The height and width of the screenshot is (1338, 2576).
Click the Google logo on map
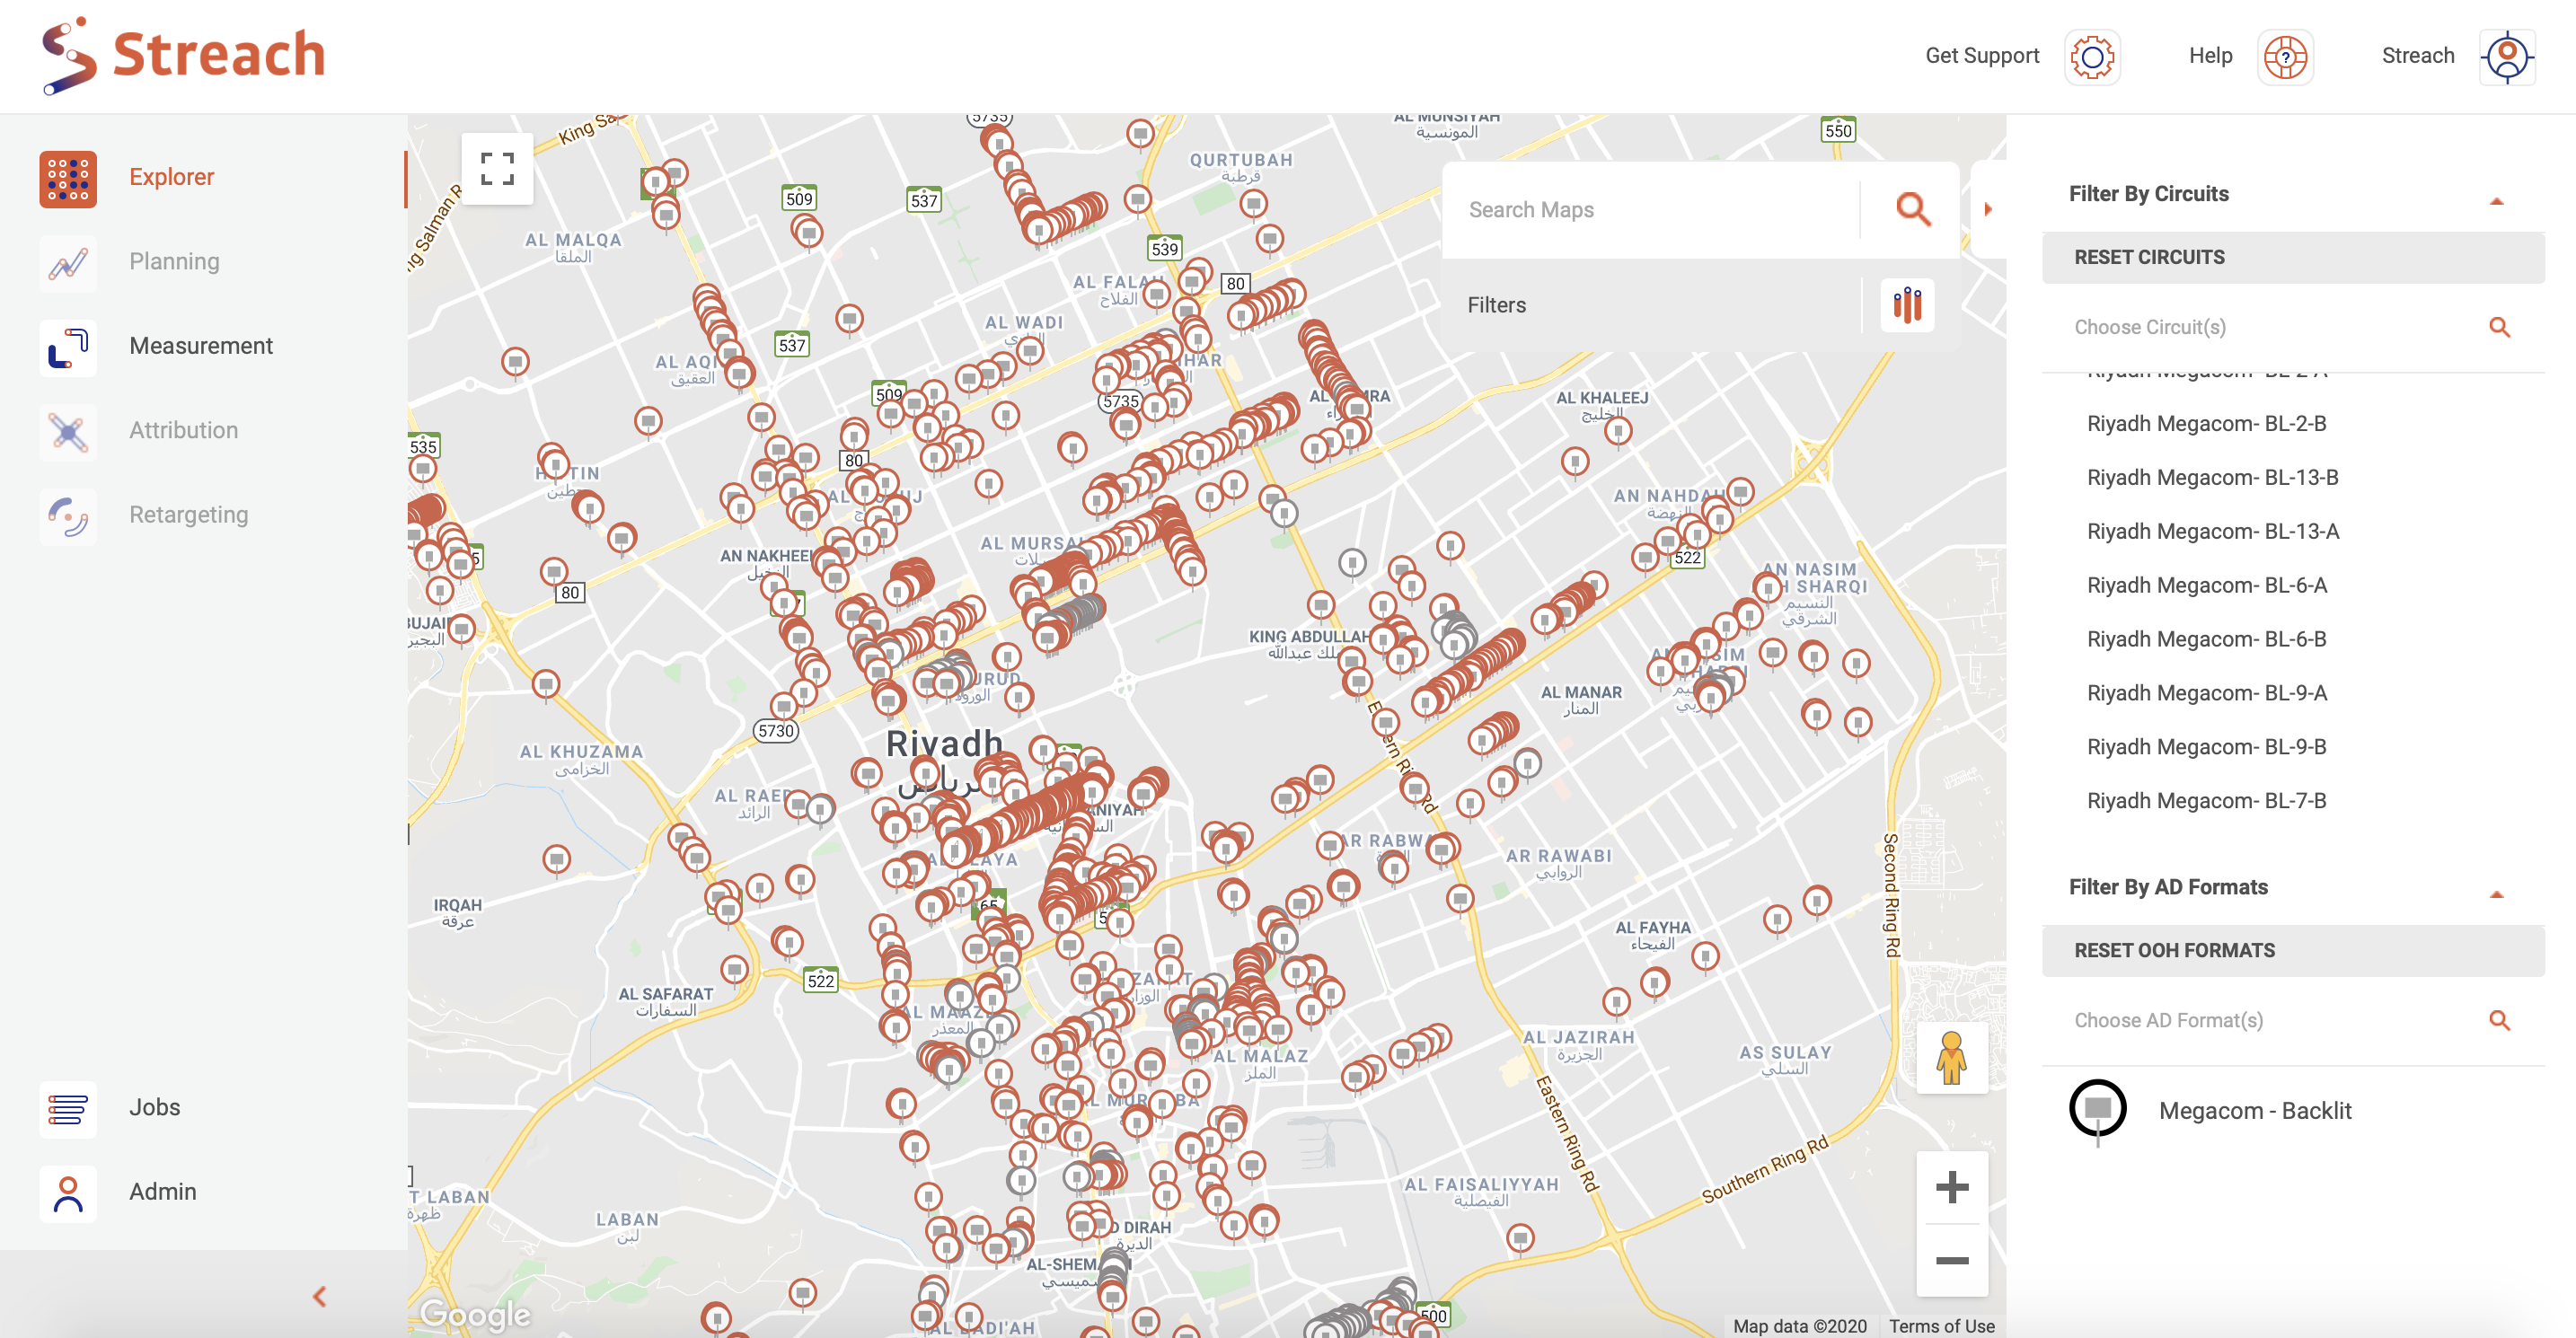tap(474, 1313)
